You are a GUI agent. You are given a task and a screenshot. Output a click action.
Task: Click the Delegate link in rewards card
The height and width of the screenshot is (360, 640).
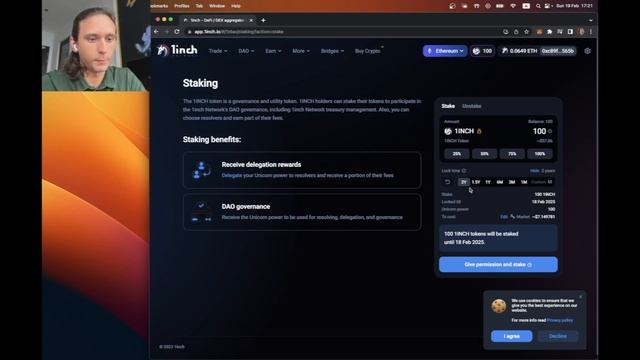tap(231, 176)
